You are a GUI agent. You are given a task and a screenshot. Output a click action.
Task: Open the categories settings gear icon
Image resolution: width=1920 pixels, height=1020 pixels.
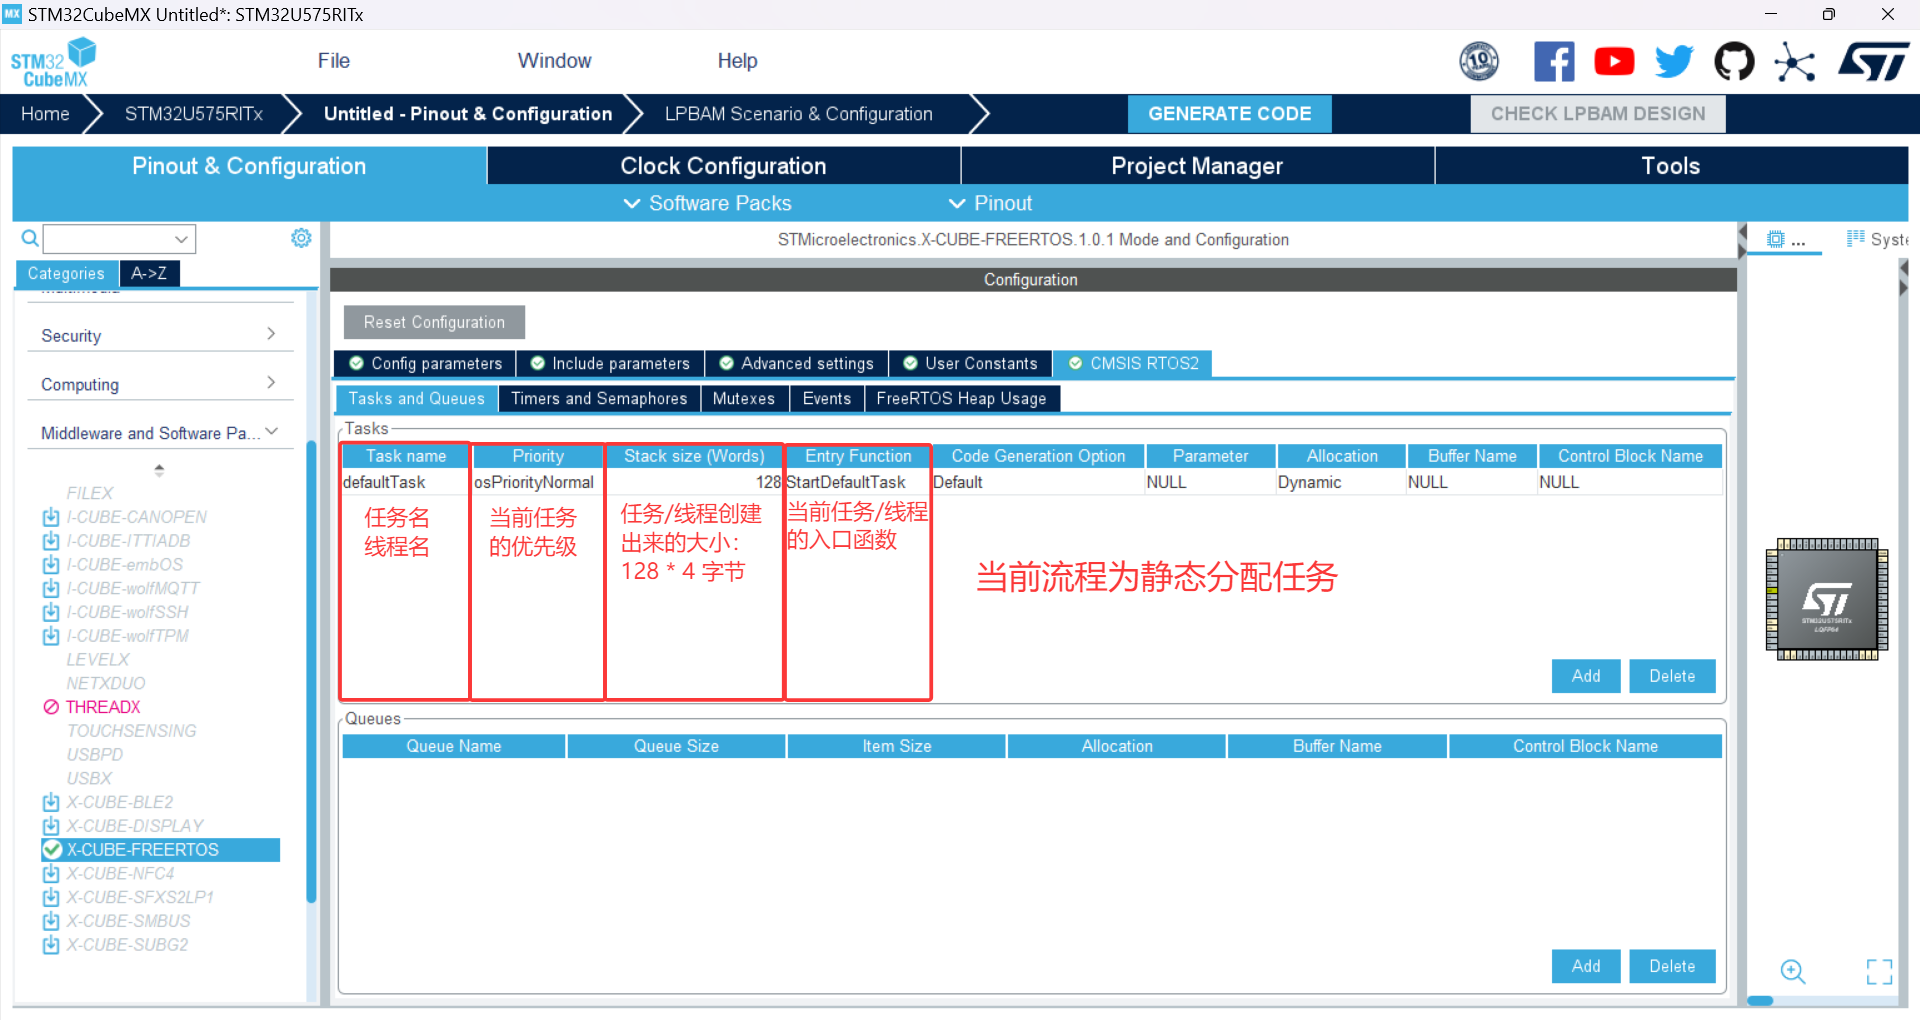301,238
